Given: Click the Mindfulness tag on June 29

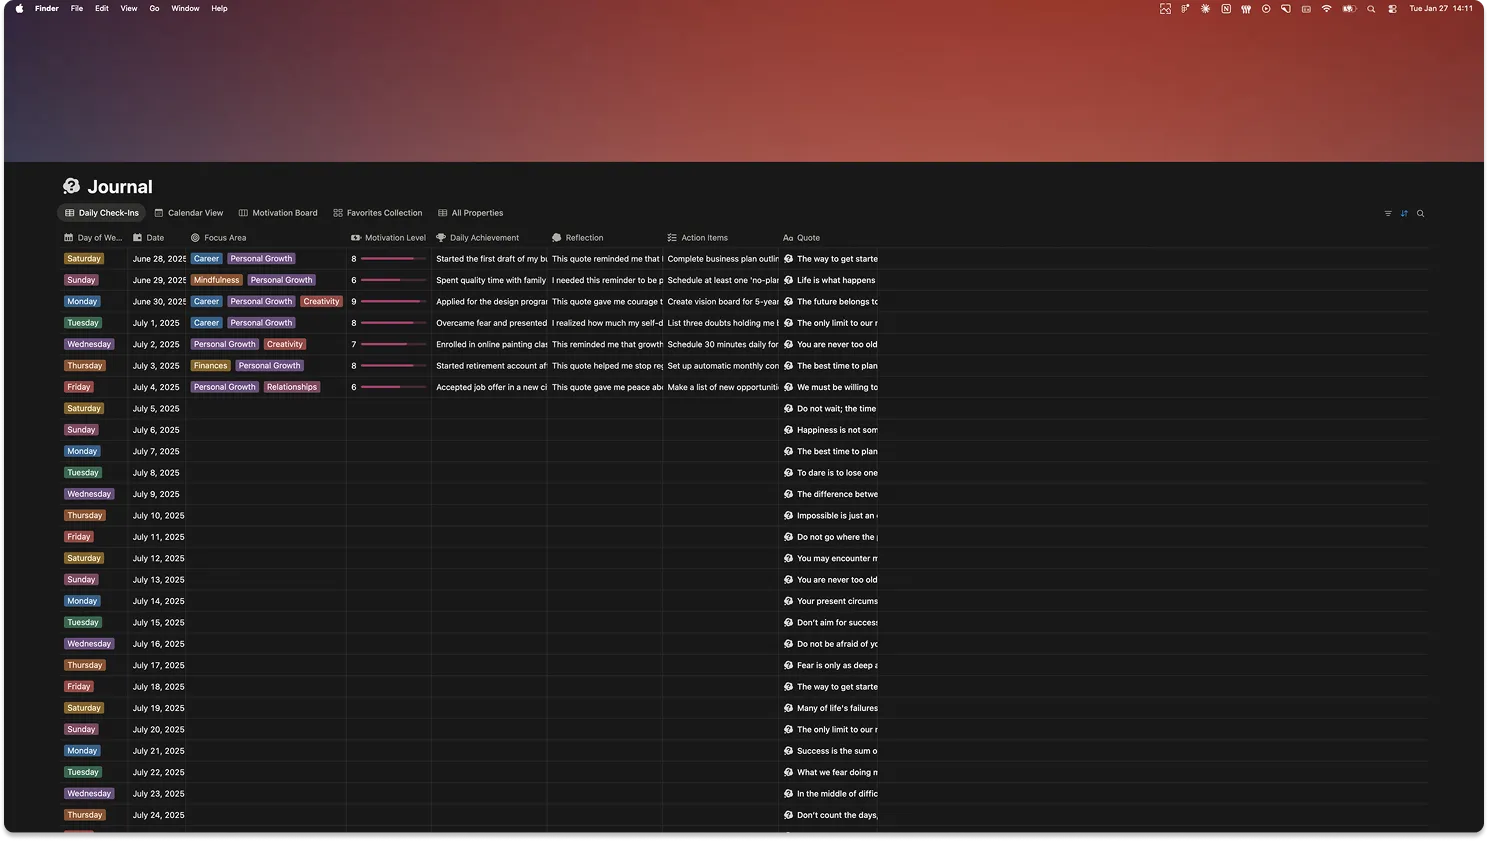Looking at the screenshot, I should pos(216,280).
